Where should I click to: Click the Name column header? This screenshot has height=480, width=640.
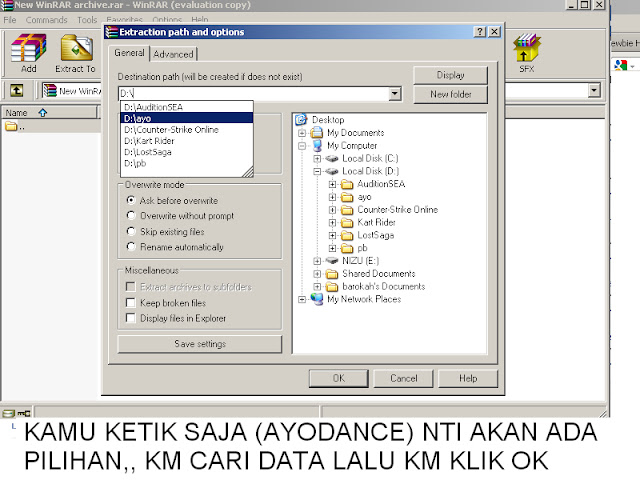pos(50,113)
